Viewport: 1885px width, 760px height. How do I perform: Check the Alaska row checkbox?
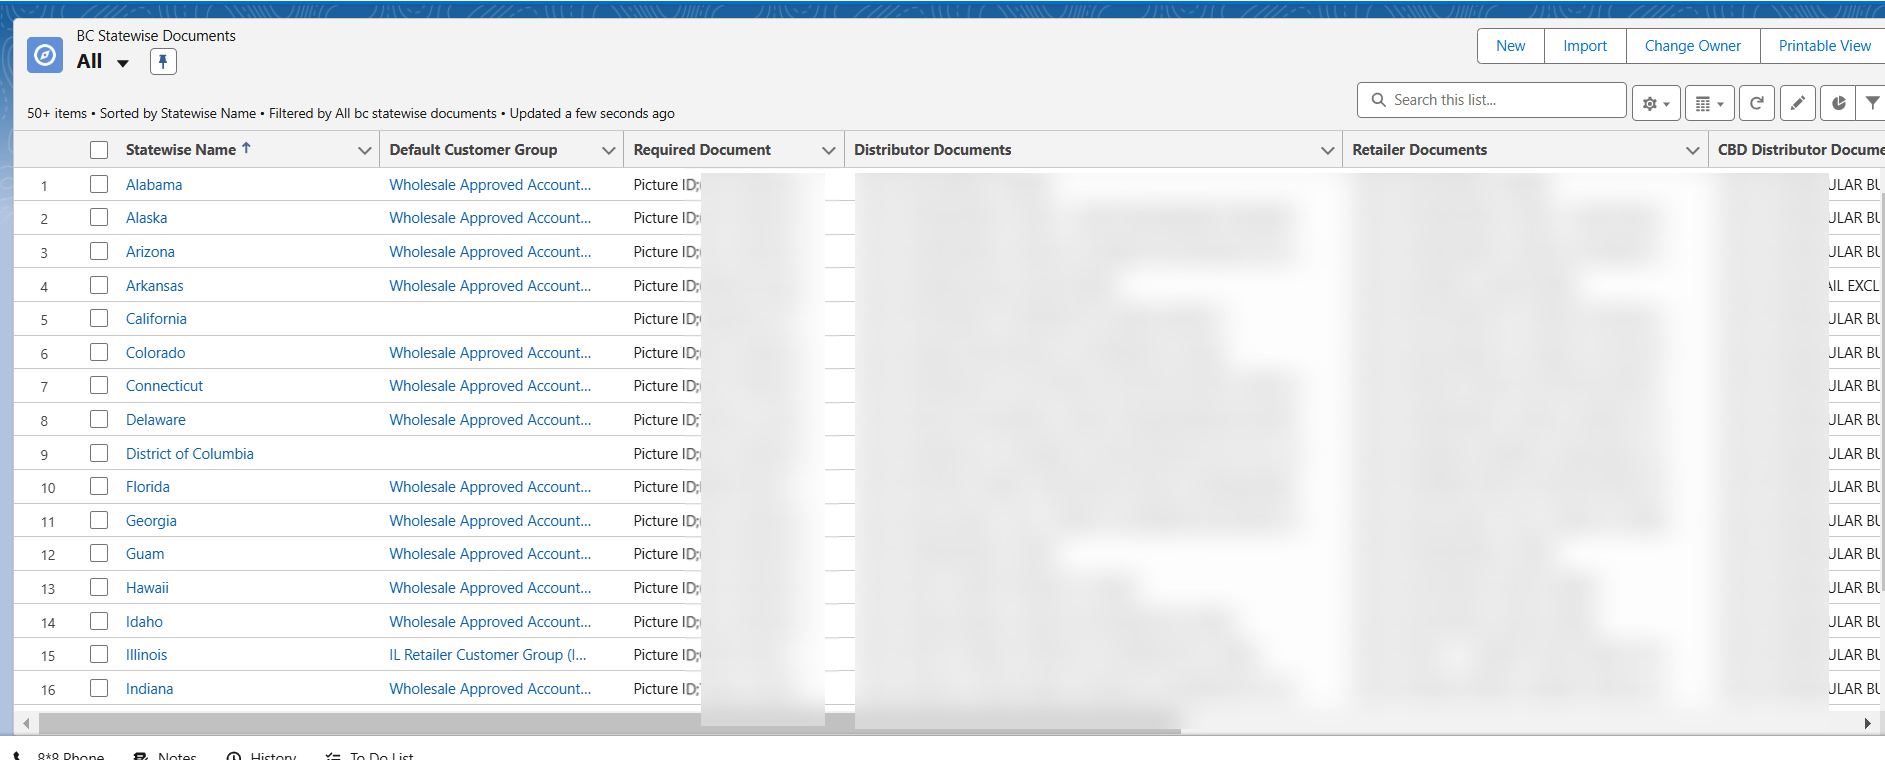click(x=99, y=217)
